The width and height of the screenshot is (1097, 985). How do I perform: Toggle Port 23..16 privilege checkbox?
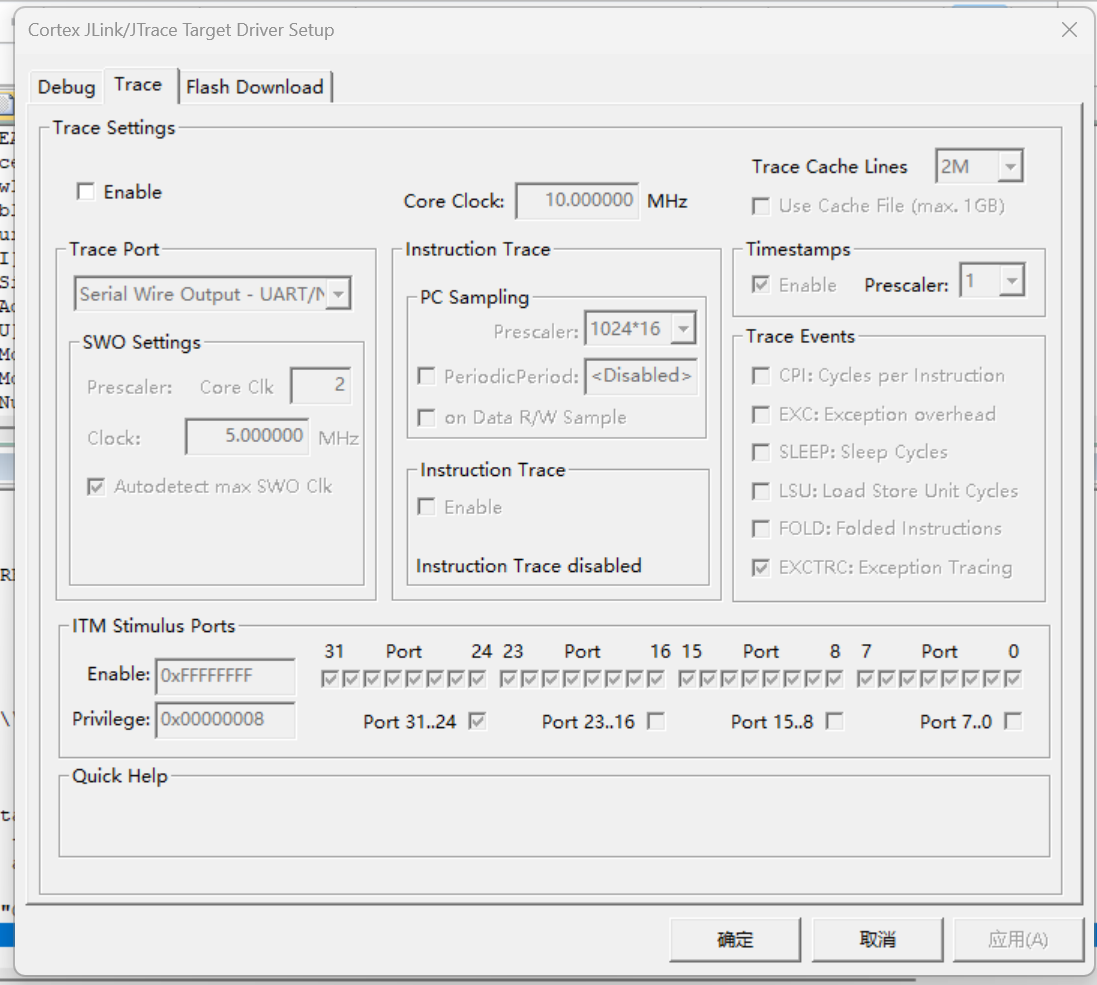pyautogui.click(x=656, y=721)
